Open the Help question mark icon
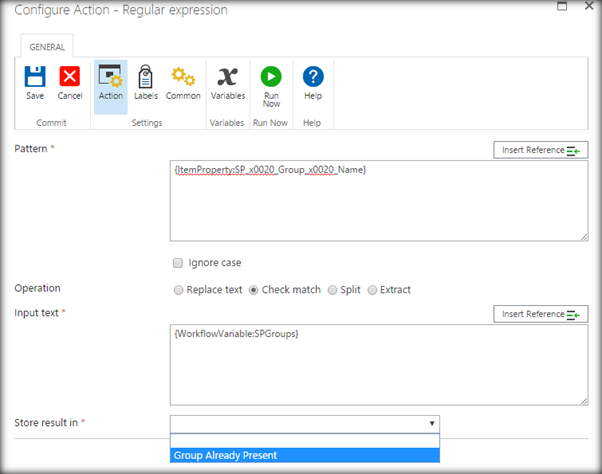This screenshot has height=474, width=602. pos(313,76)
